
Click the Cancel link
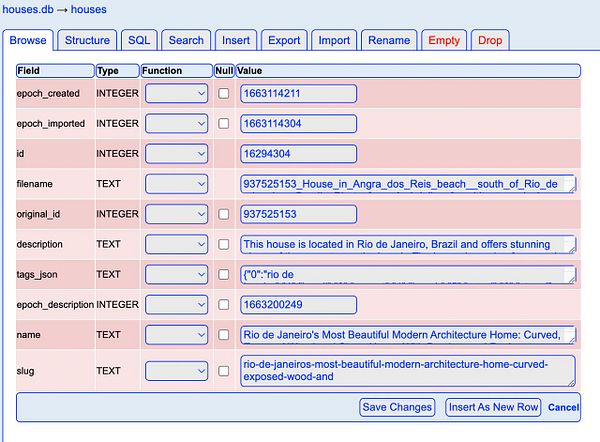coord(563,408)
